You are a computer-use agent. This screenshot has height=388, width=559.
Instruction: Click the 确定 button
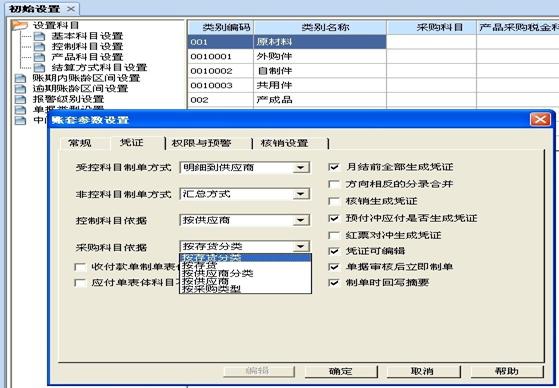click(x=341, y=371)
